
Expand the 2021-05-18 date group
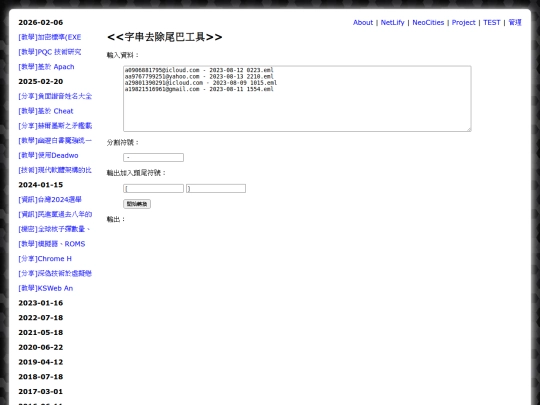41,333
